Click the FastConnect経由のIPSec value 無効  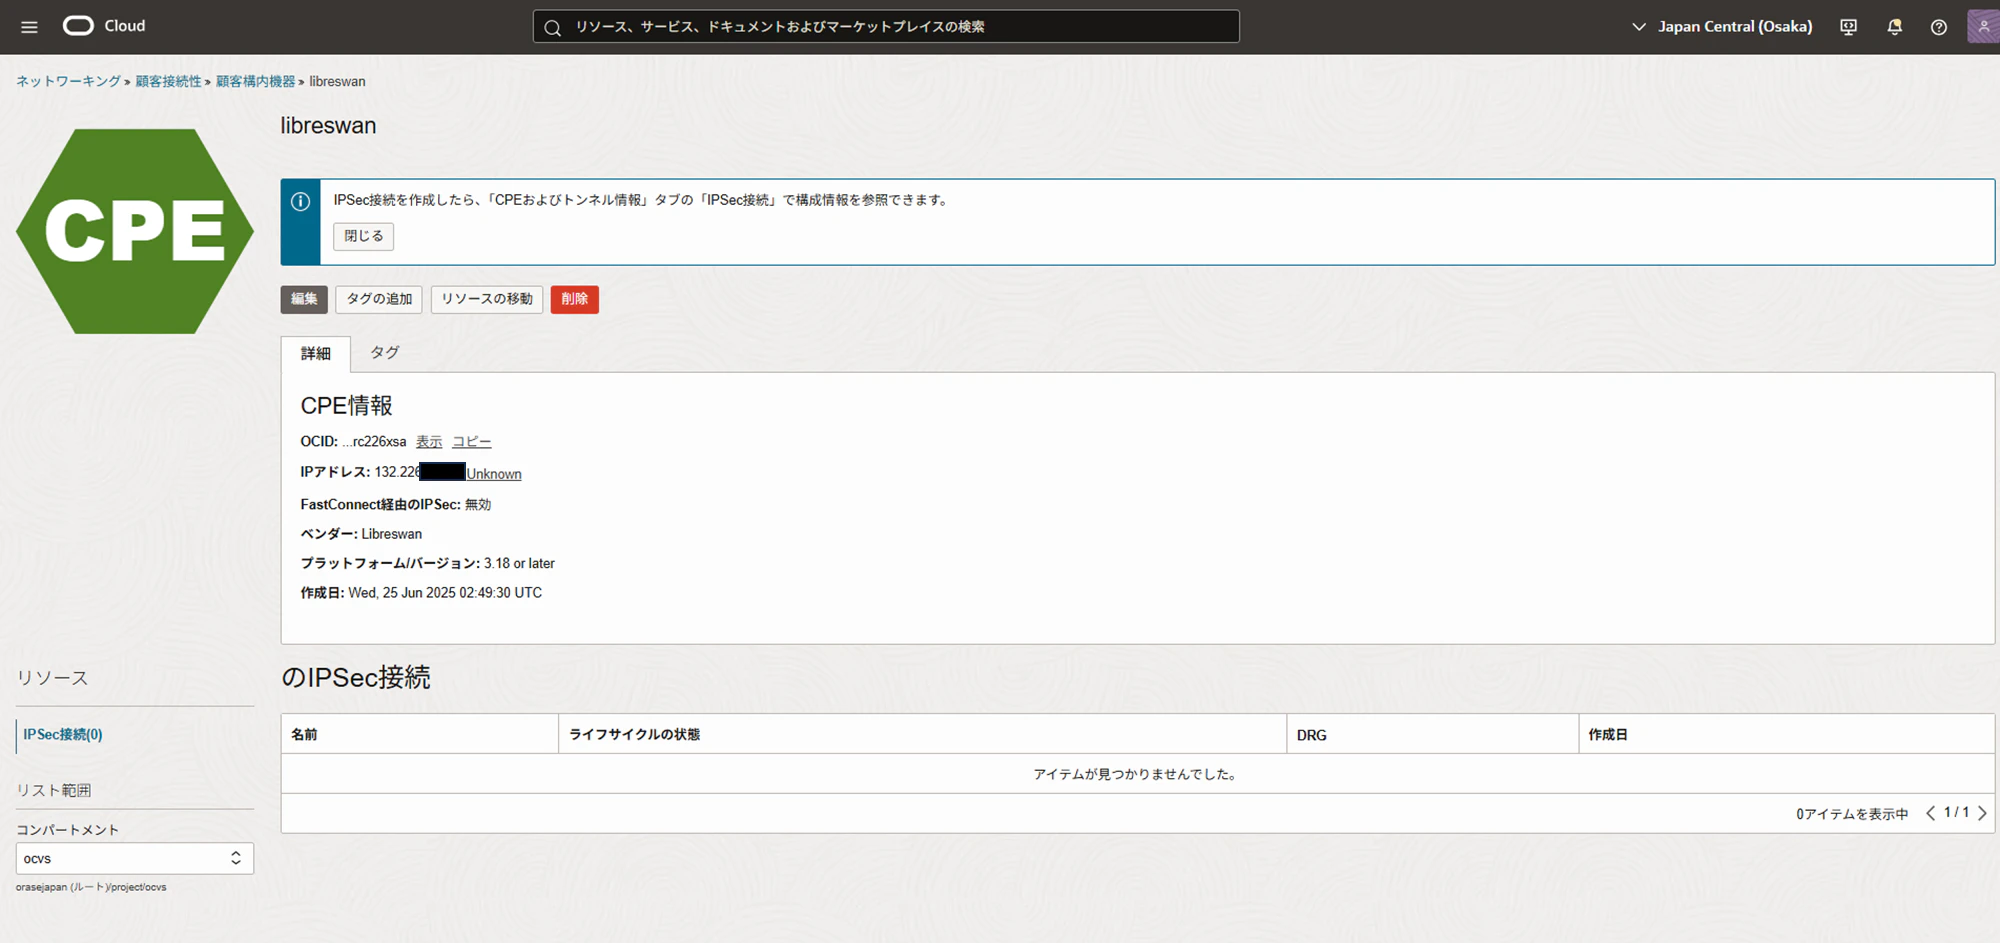(478, 505)
